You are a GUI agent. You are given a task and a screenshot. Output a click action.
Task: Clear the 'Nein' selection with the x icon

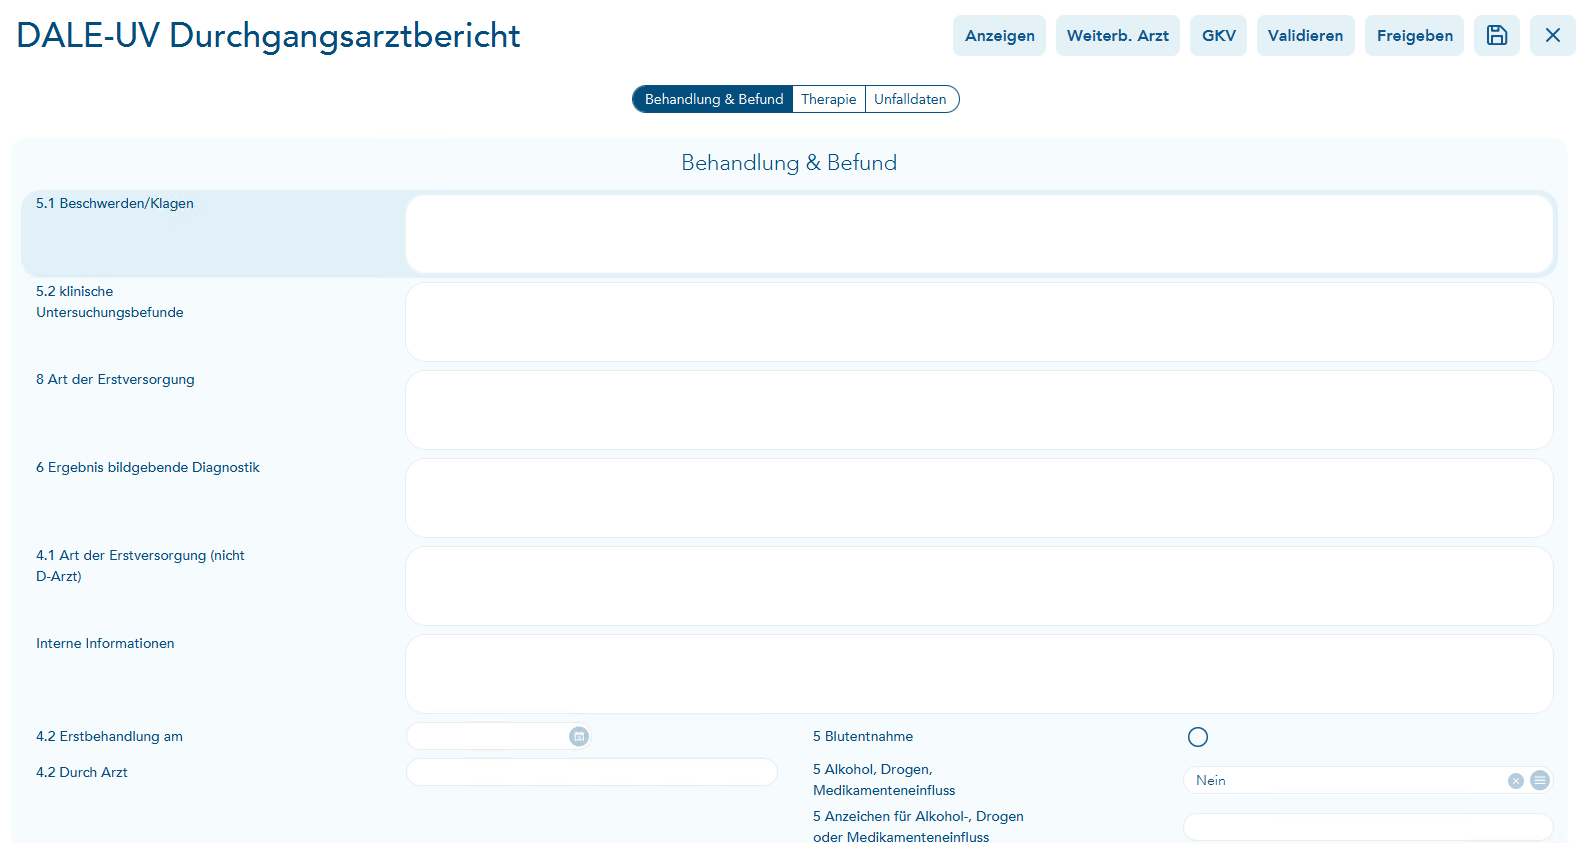coord(1516,780)
